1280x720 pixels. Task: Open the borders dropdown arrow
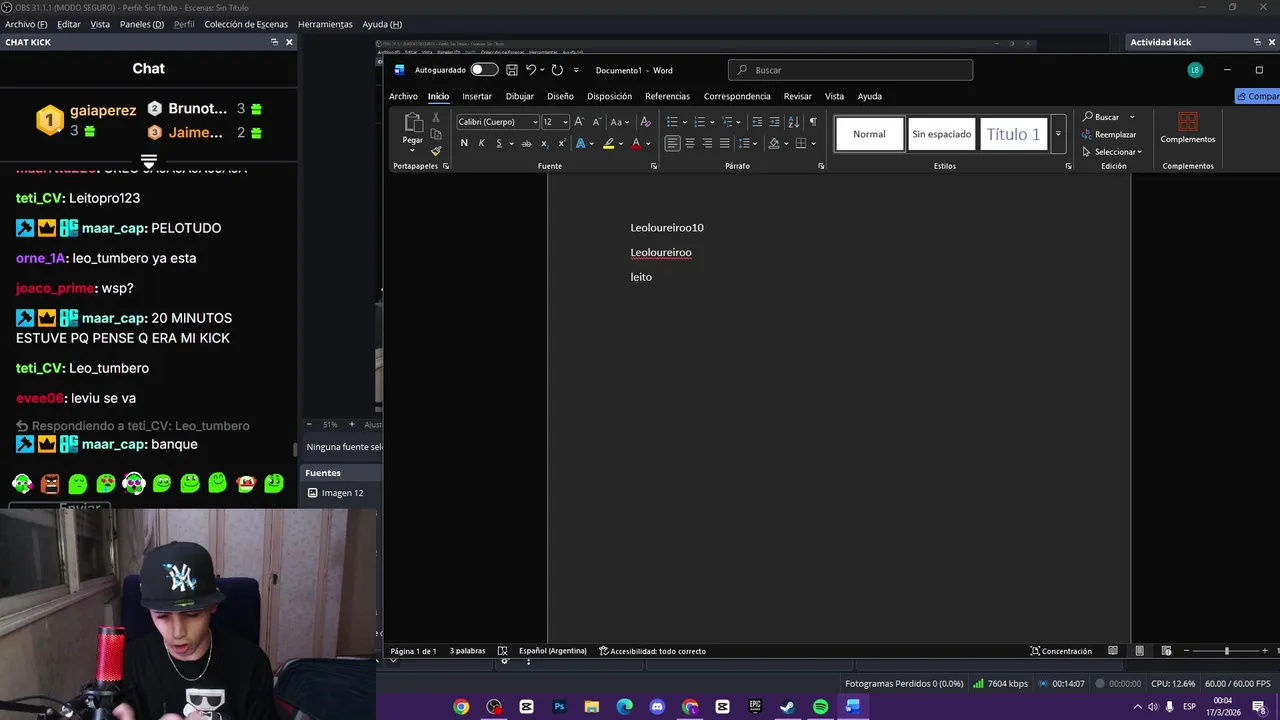[813, 144]
